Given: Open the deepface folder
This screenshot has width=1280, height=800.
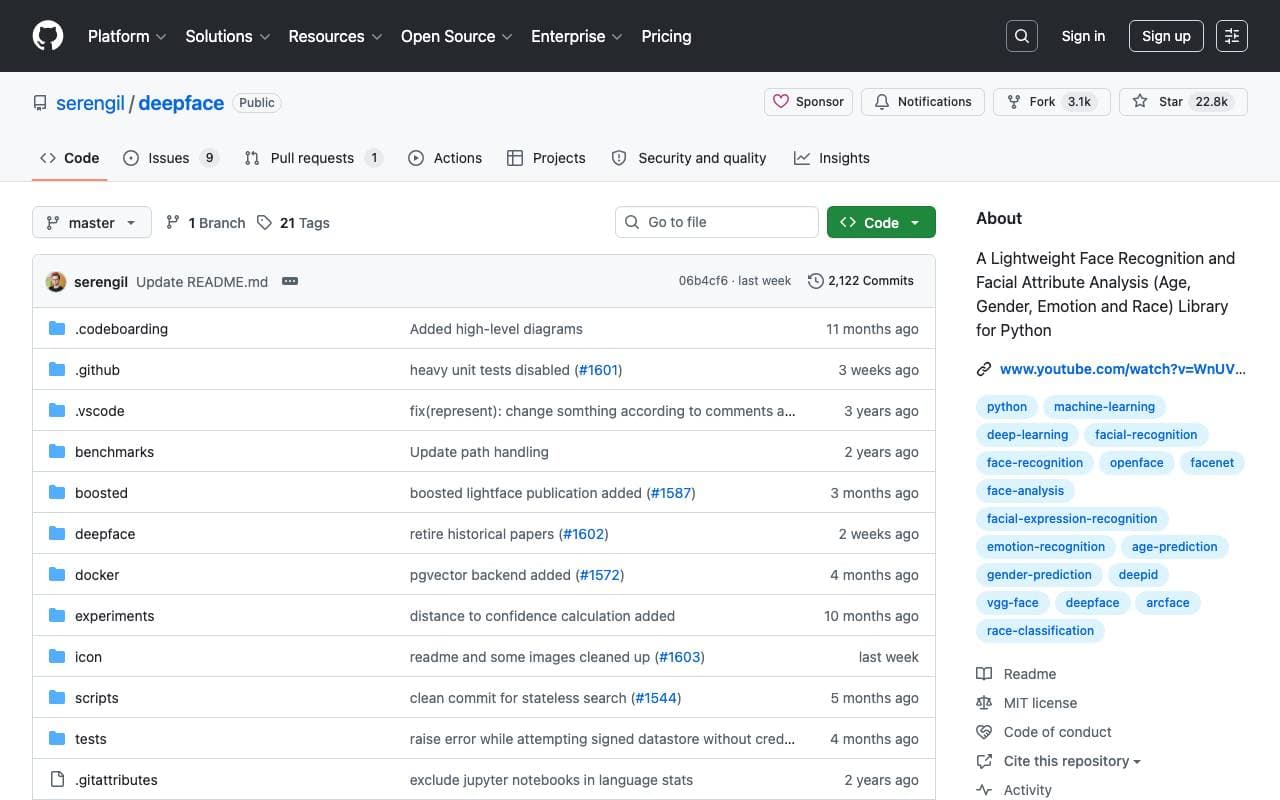Looking at the screenshot, I should (x=105, y=534).
